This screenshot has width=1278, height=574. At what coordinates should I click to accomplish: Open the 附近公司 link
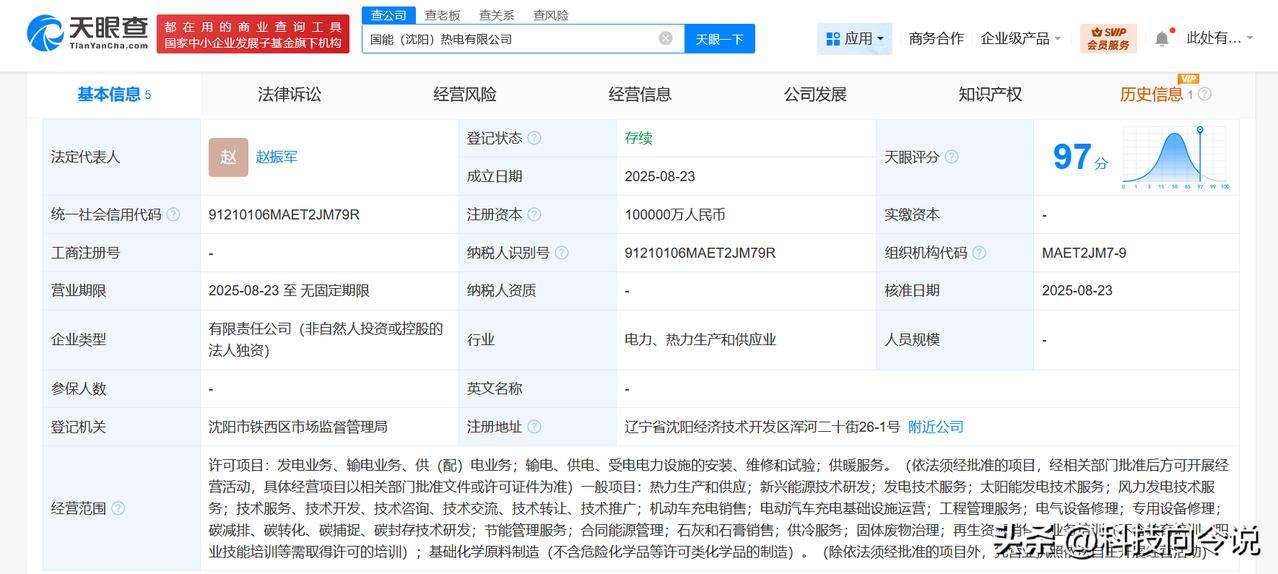pos(936,427)
